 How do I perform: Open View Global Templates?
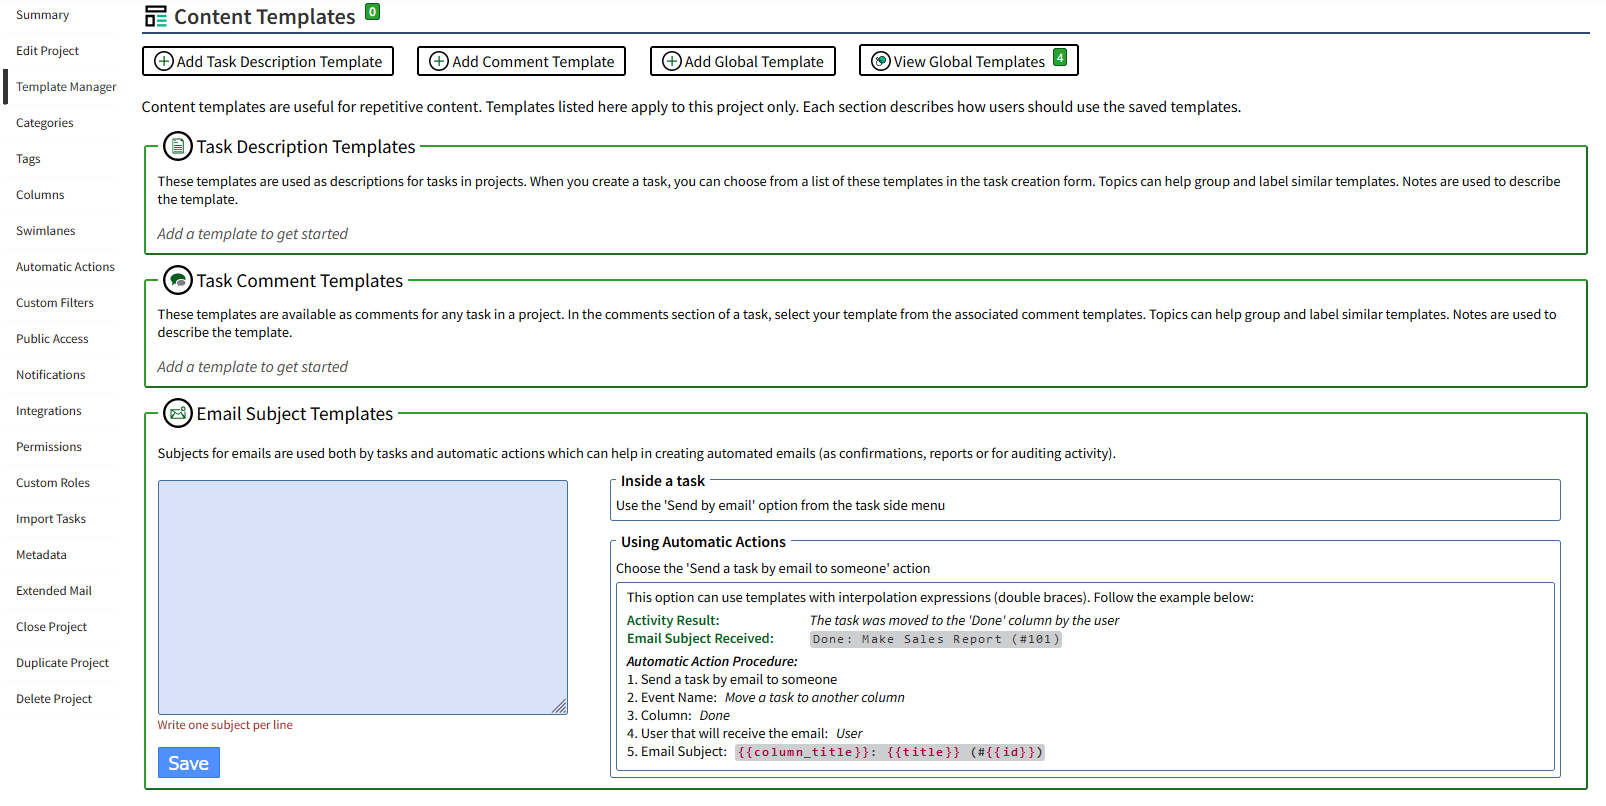pos(969,61)
